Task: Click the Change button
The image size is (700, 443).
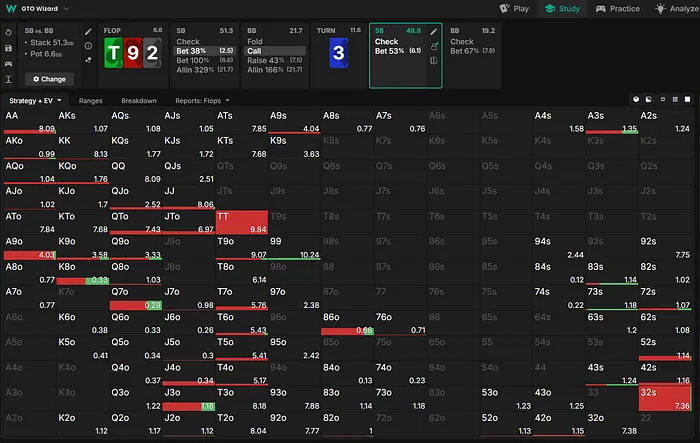Action: click(x=49, y=78)
